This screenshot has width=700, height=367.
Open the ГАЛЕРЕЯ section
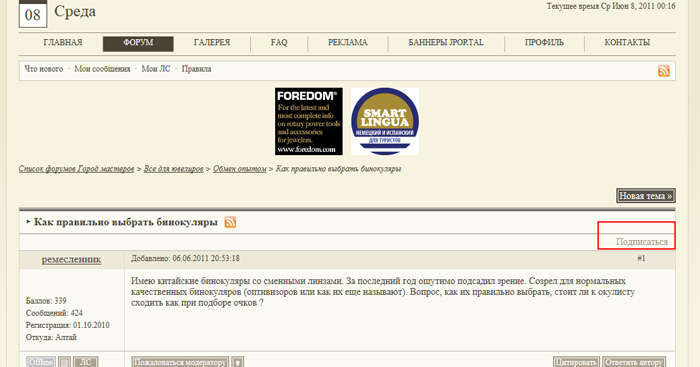[212, 42]
